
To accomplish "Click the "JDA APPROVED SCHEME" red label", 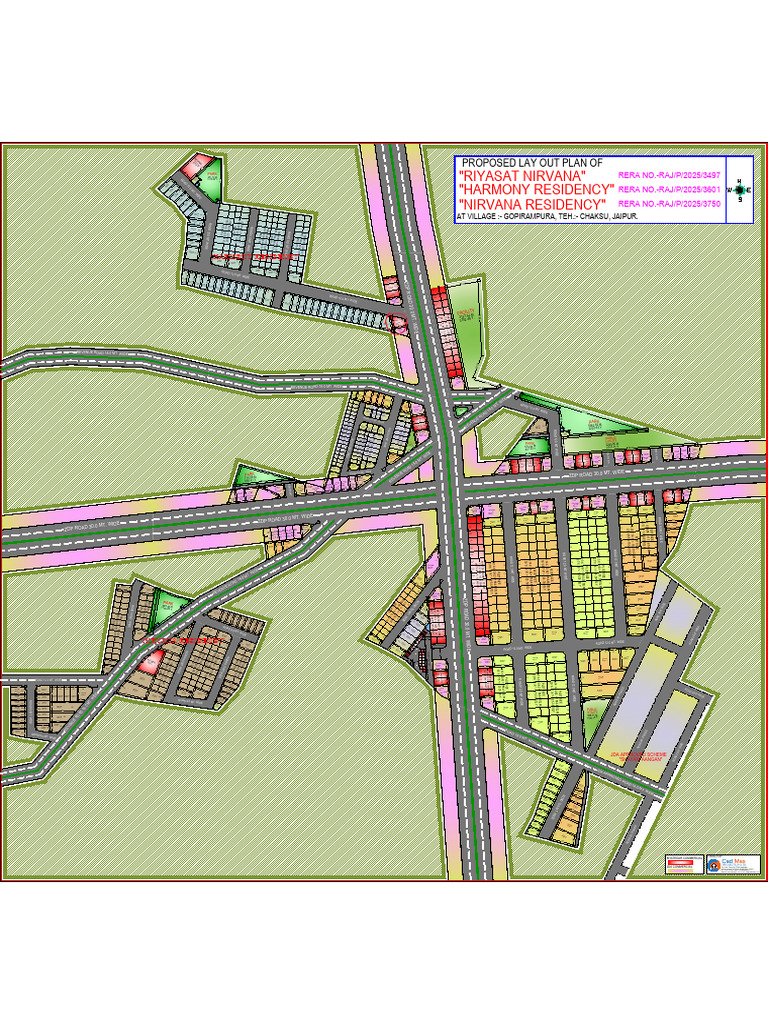I will (637, 754).
